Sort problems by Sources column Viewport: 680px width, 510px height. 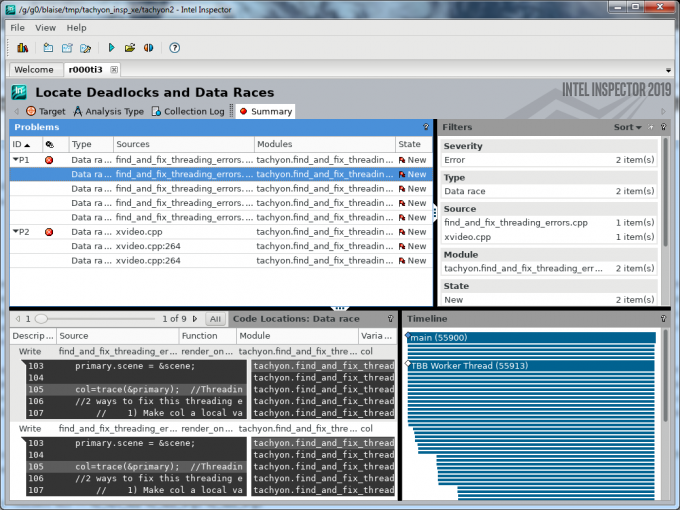tap(183, 144)
